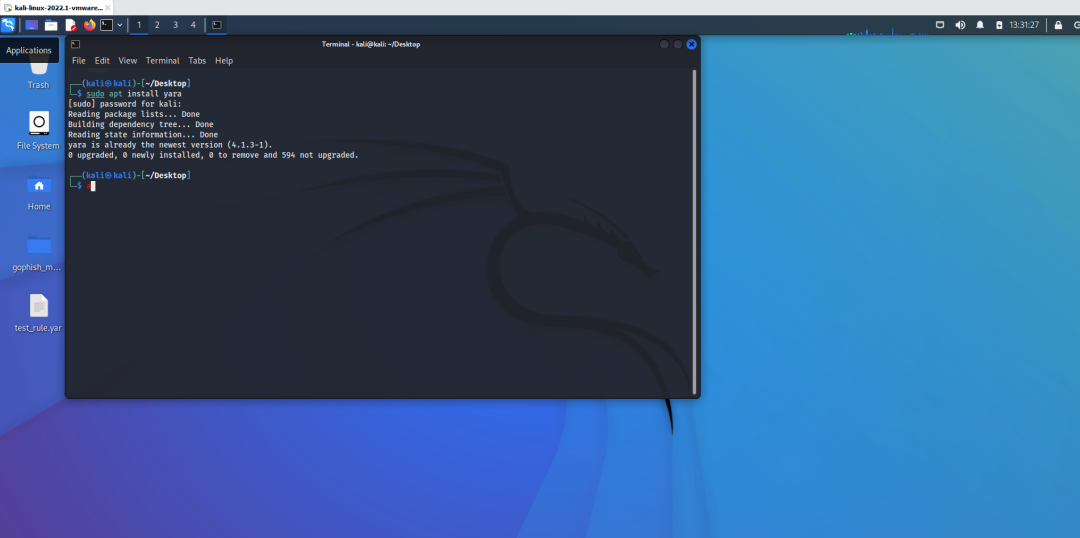1080x538 pixels.
Task: Click the battery power tray icon
Action: point(999,25)
